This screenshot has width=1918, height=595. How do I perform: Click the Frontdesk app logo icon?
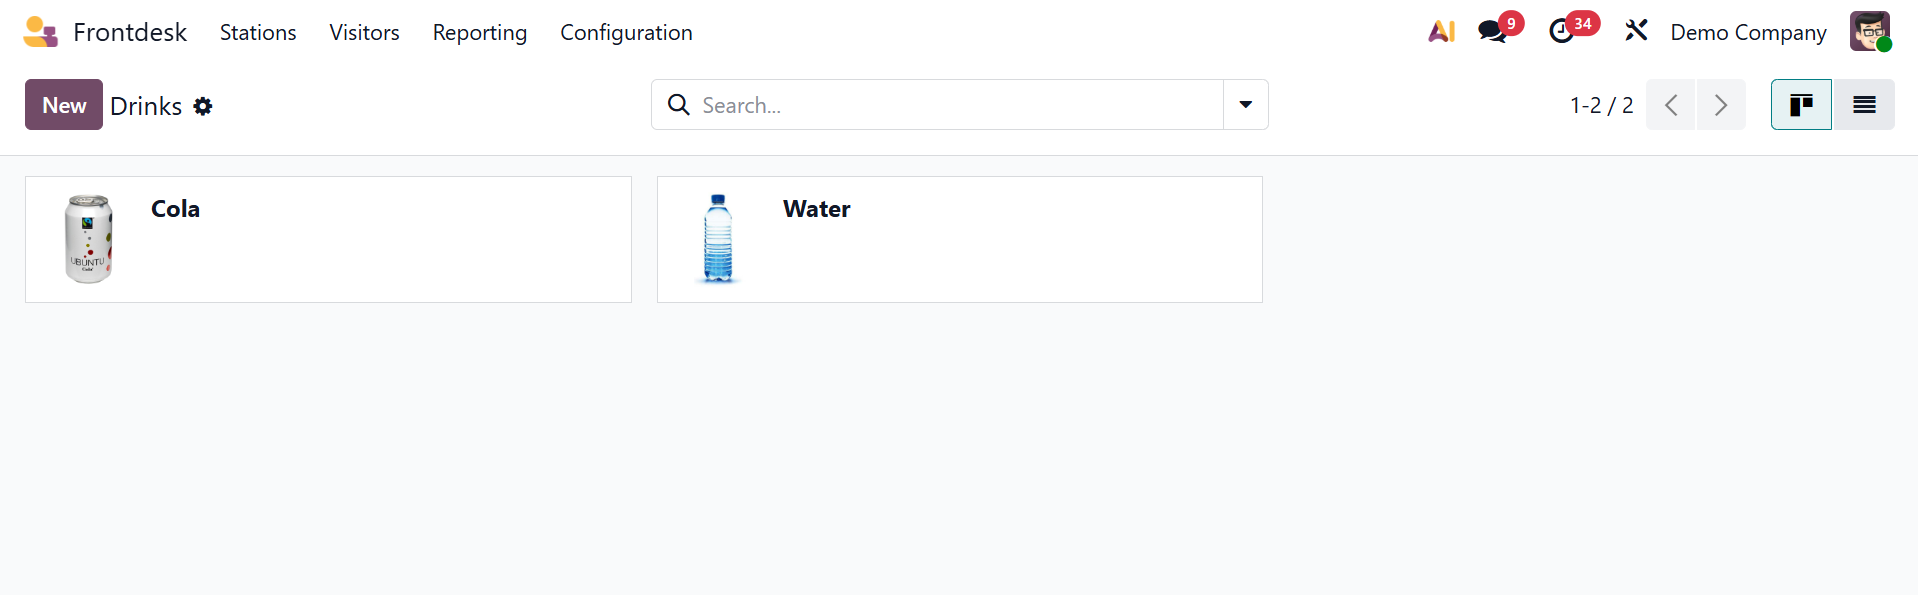coord(40,32)
